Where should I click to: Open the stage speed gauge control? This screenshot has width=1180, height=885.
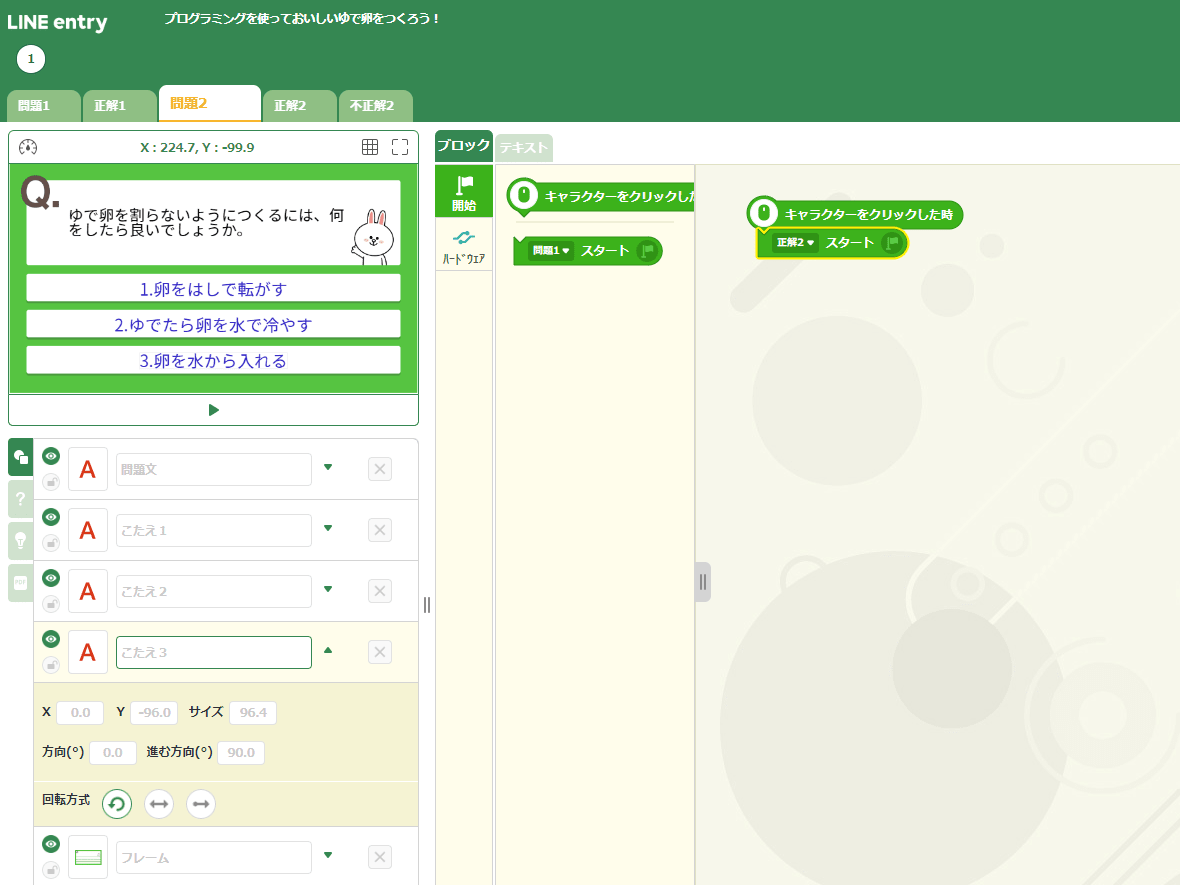(28, 147)
